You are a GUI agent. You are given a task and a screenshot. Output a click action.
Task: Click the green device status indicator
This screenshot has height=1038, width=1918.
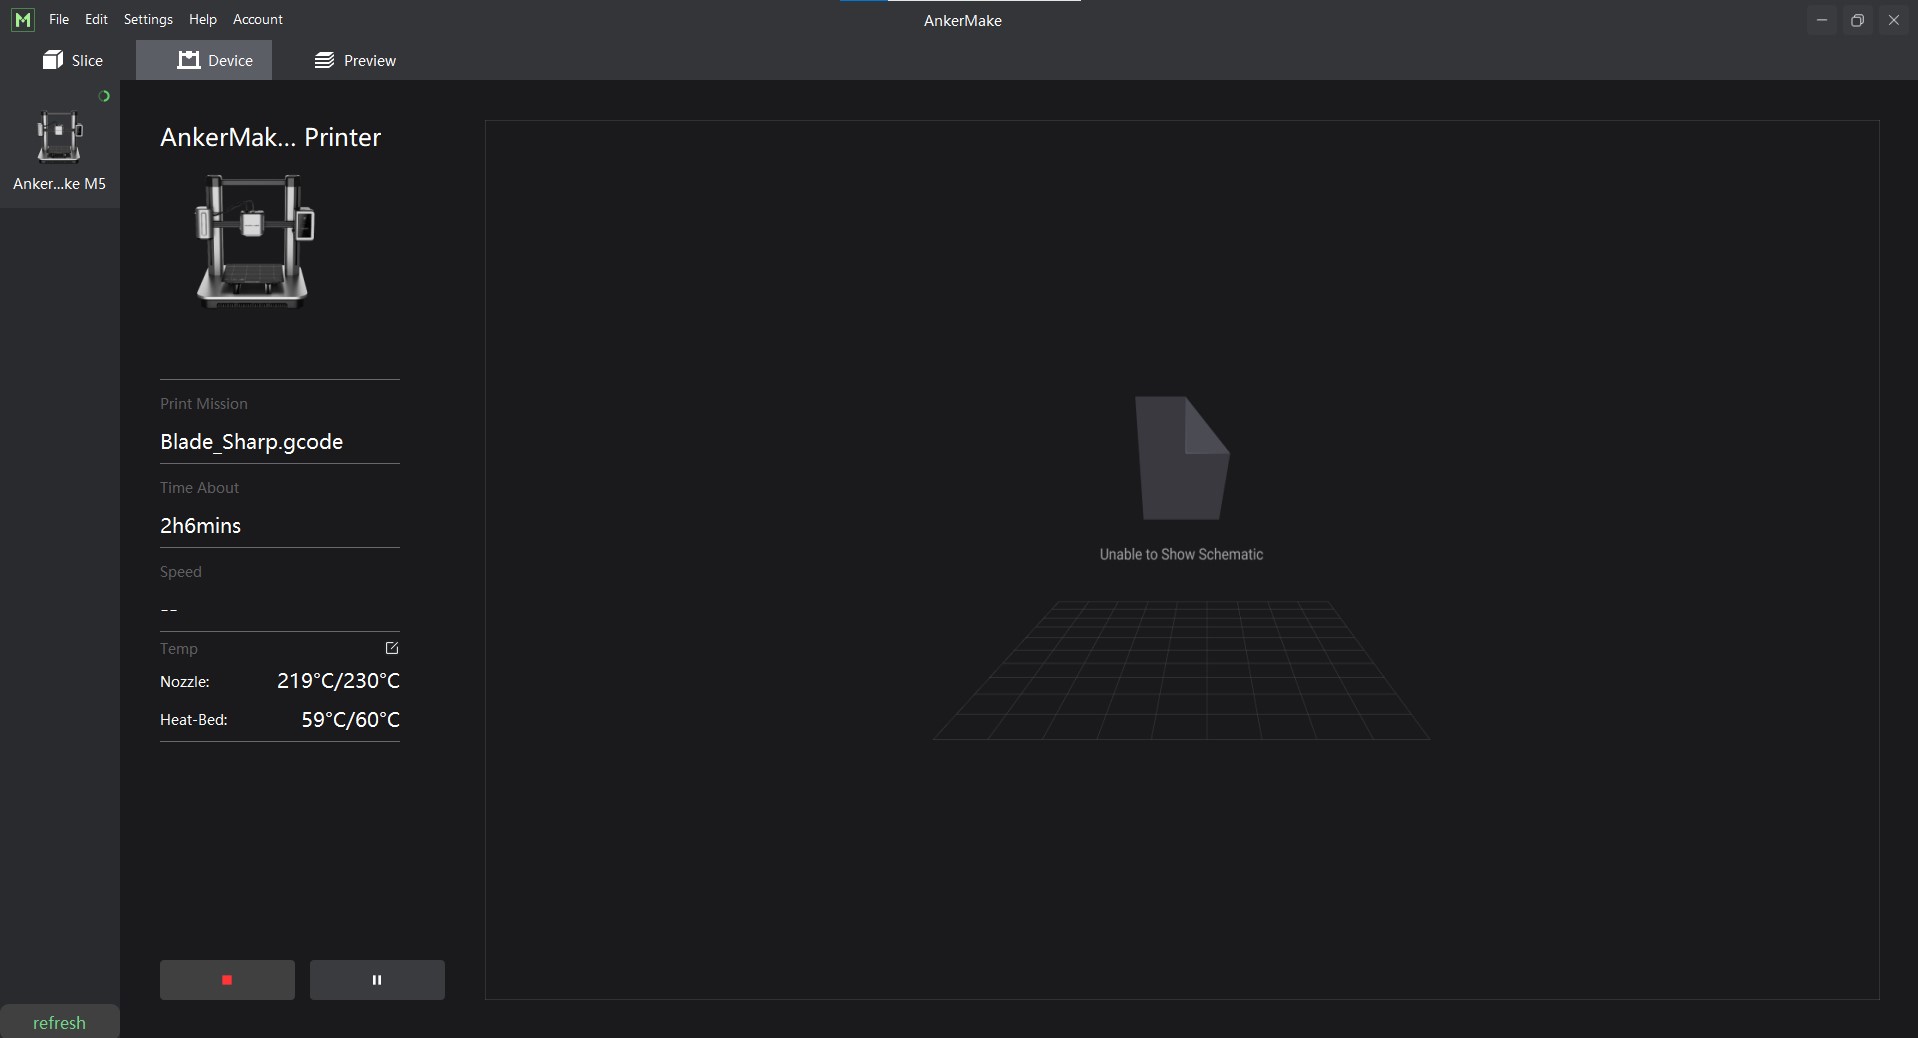pos(104,96)
